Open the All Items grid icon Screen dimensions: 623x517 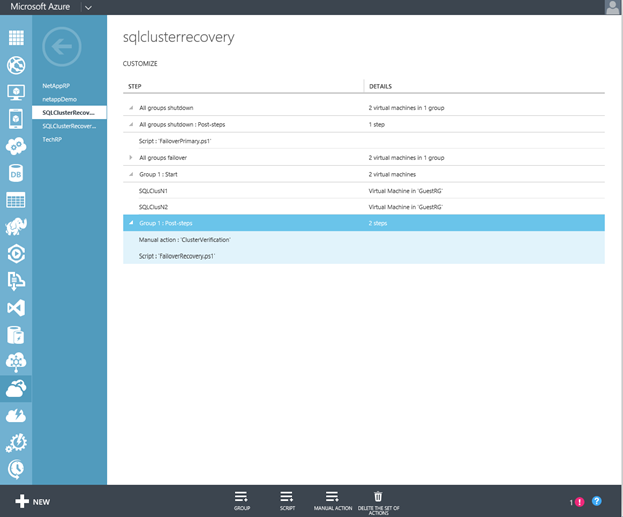(x=16, y=38)
